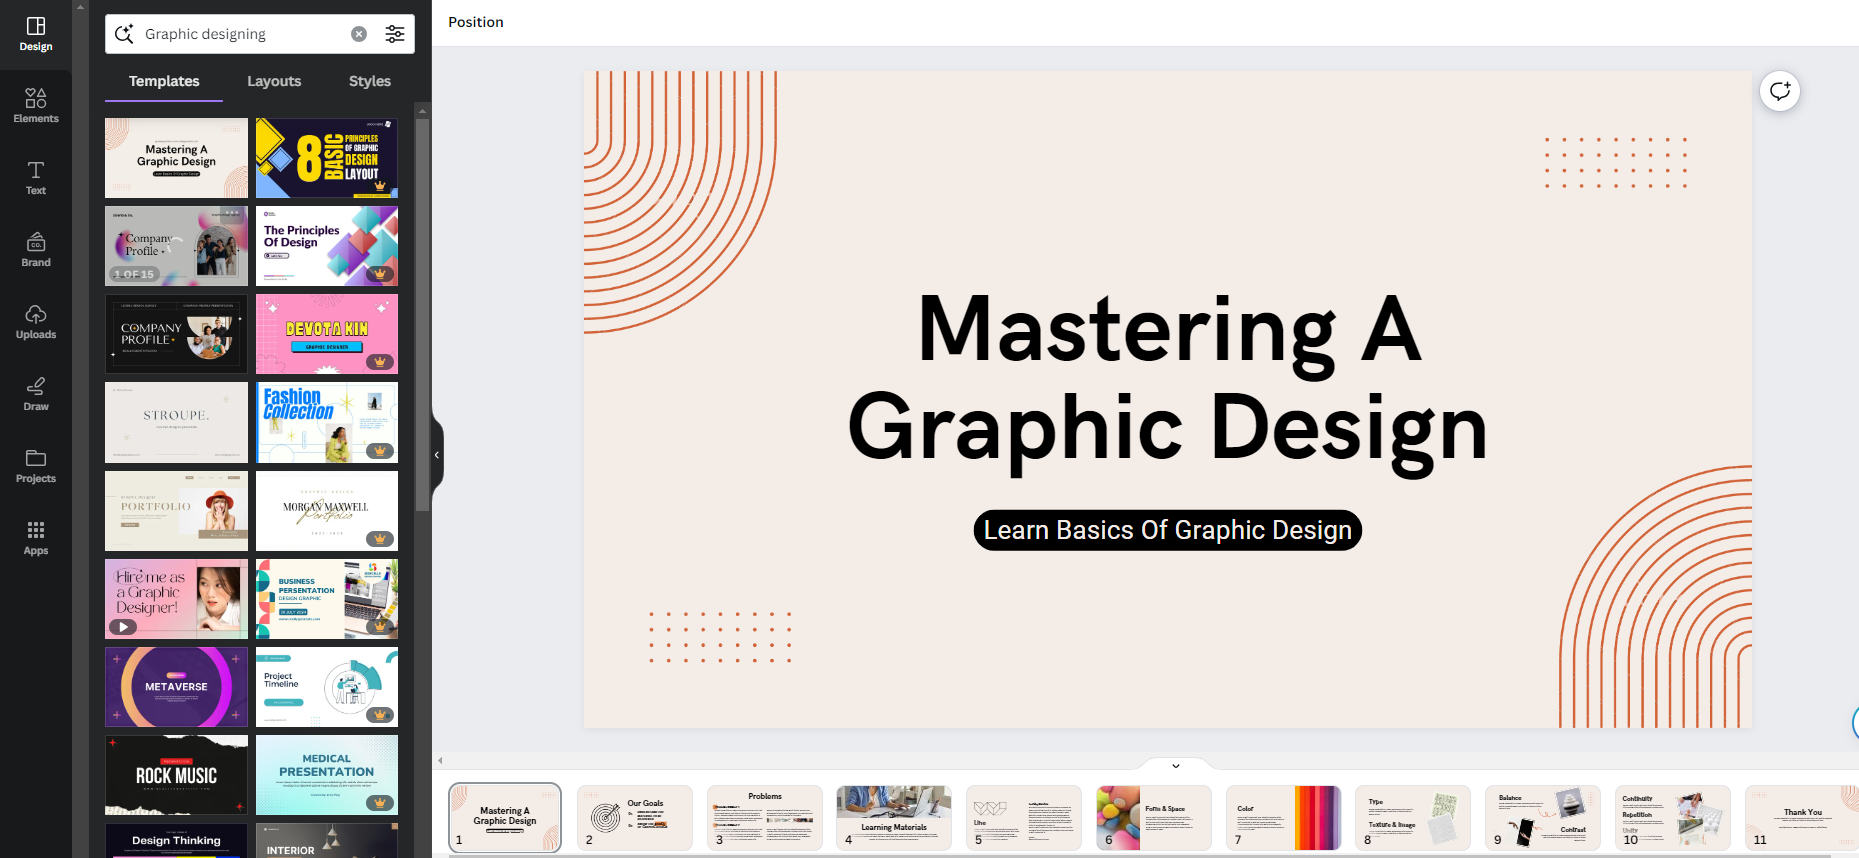Switch to the Styles tab

click(370, 81)
